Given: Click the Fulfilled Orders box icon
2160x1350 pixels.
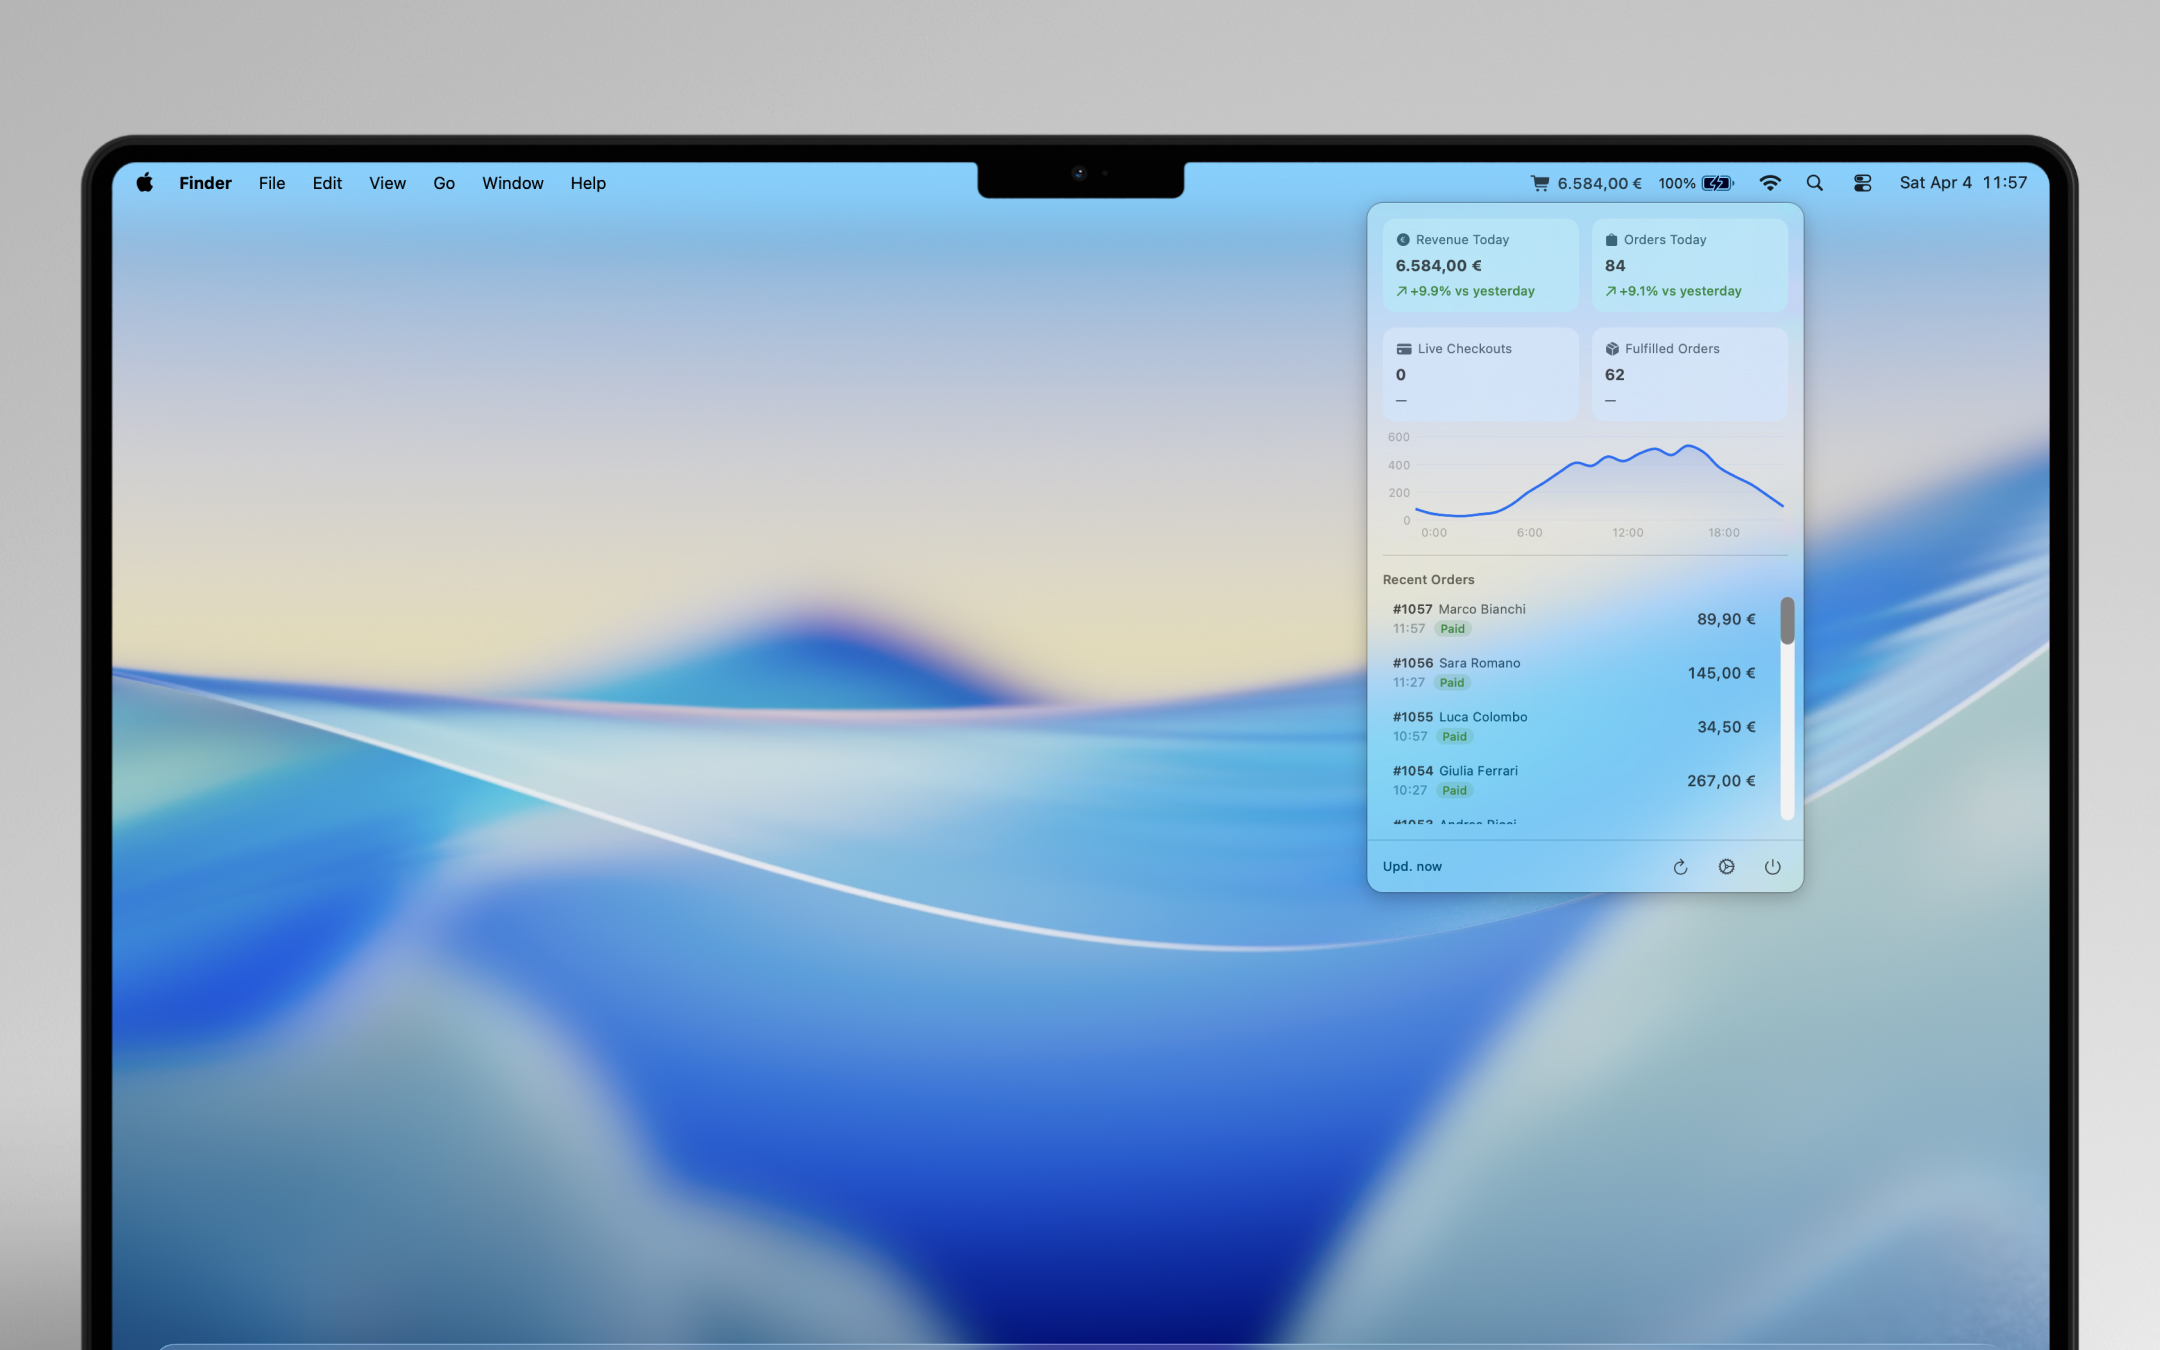Looking at the screenshot, I should [1612, 349].
